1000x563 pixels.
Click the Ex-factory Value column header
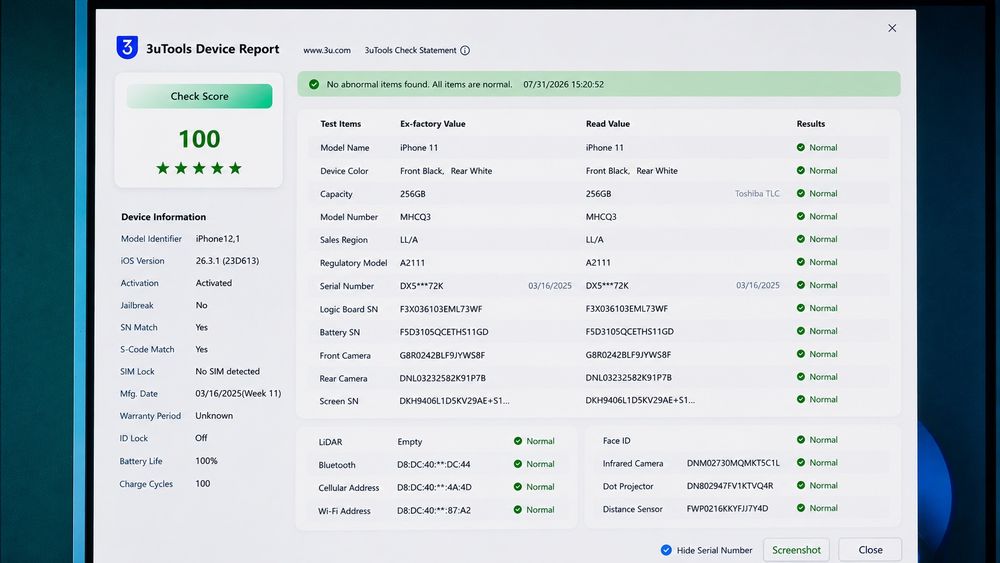click(432, 124)
